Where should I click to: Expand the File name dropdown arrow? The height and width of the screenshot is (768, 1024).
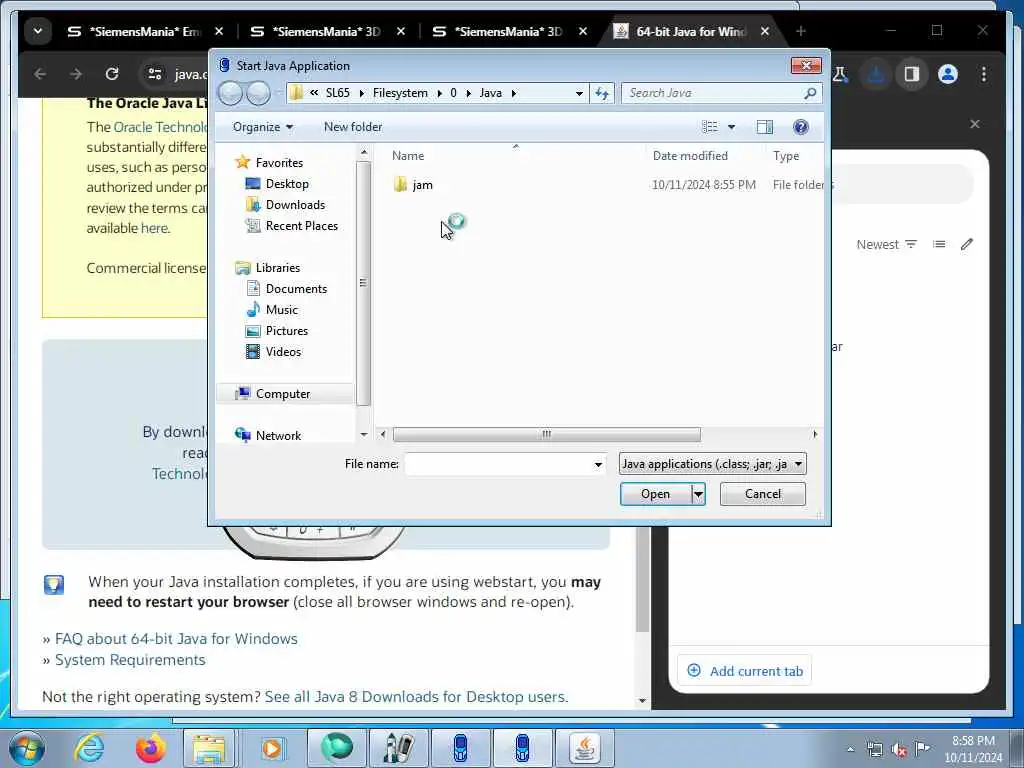click(598, 464)
